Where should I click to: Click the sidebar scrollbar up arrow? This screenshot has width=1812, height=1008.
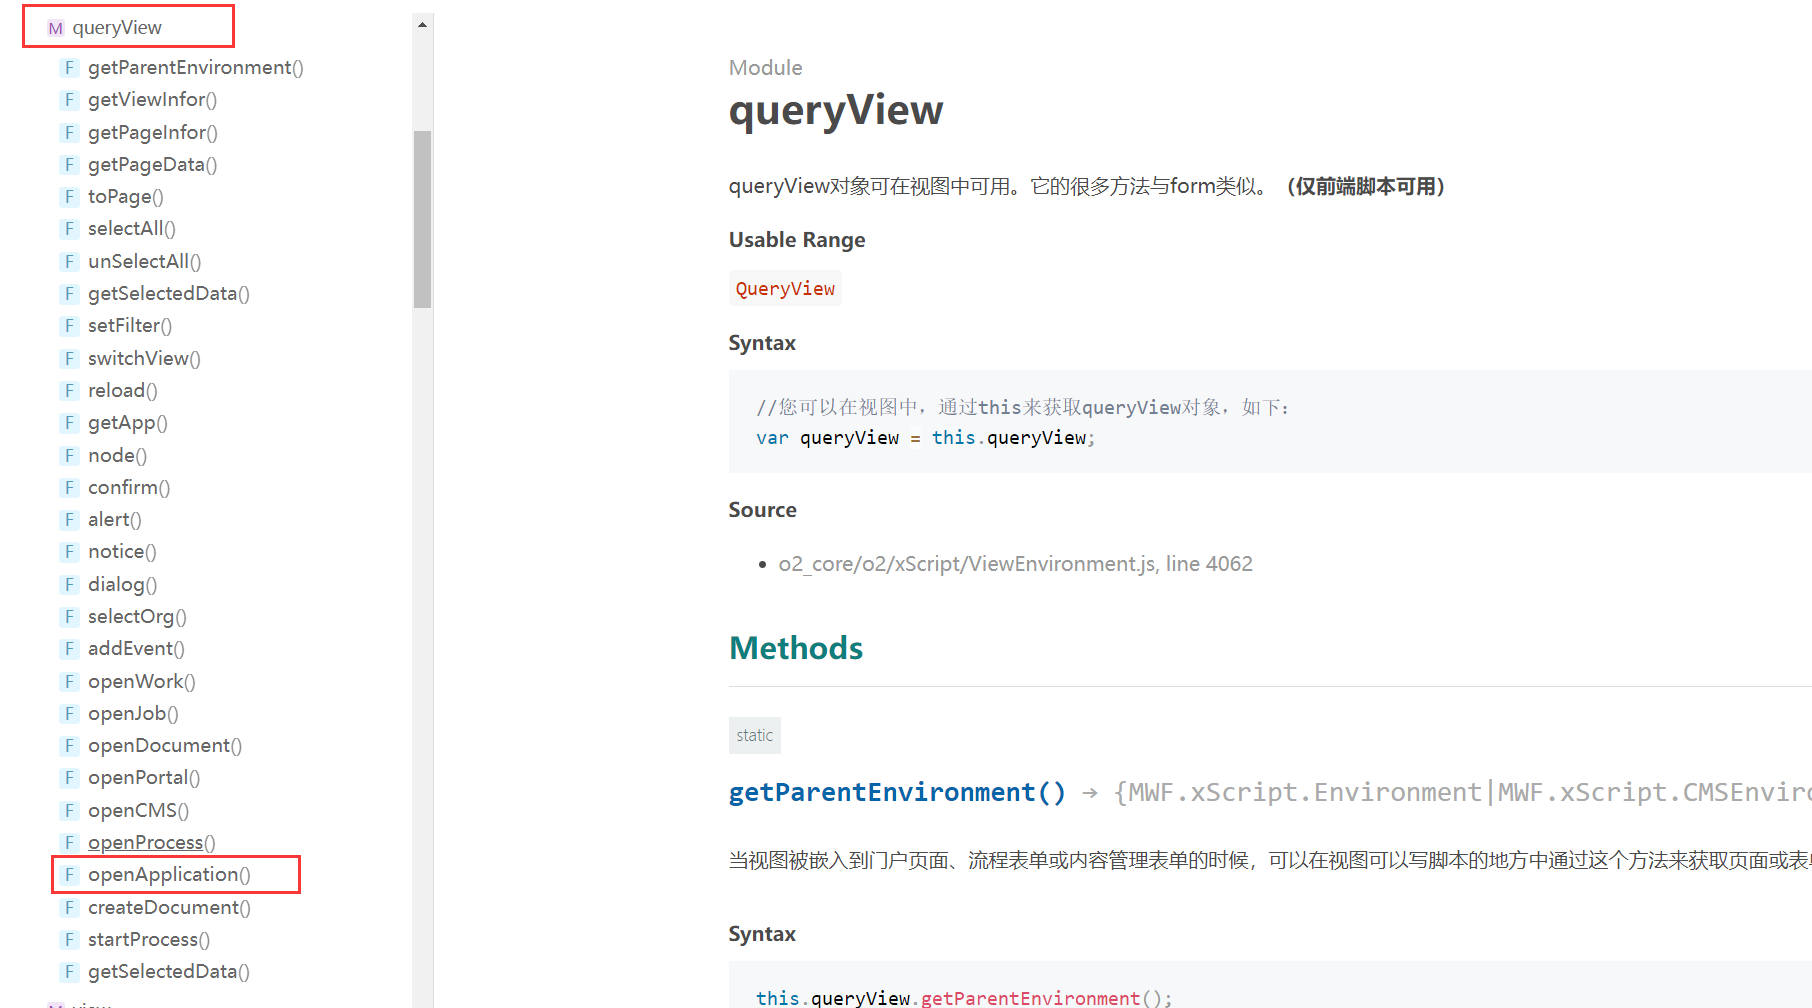pyautogui.click(x=422, y=25)
